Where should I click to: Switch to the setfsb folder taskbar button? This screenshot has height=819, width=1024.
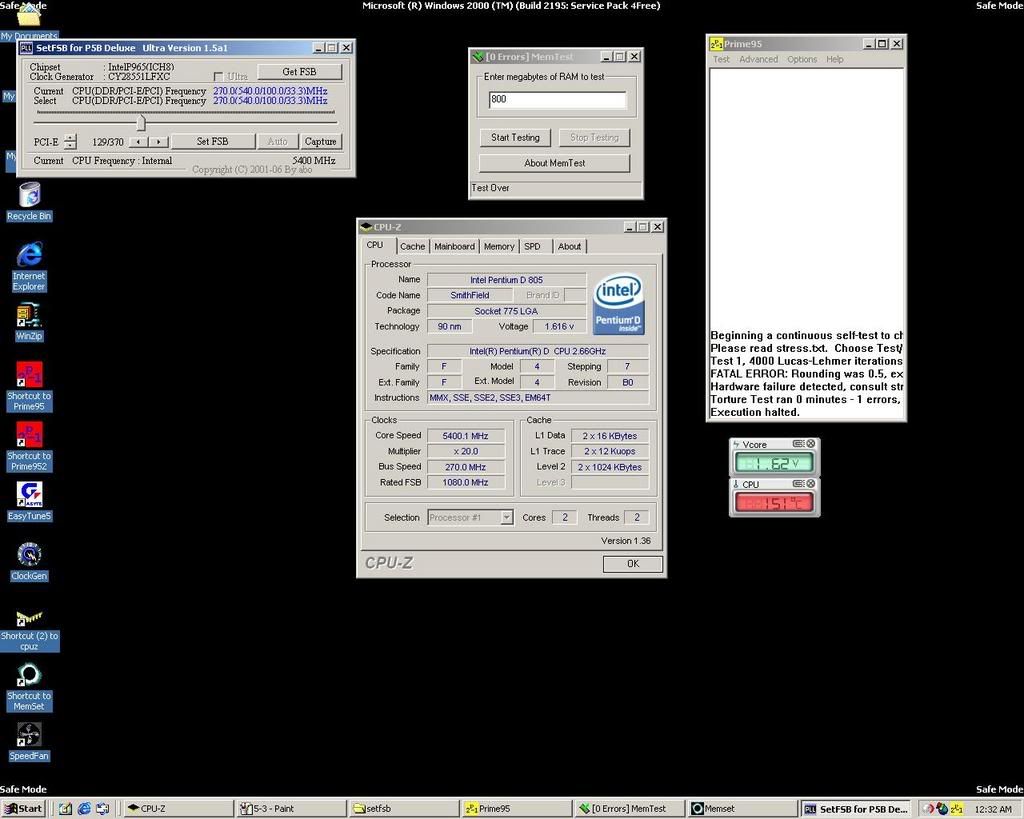tap(404, 809)
